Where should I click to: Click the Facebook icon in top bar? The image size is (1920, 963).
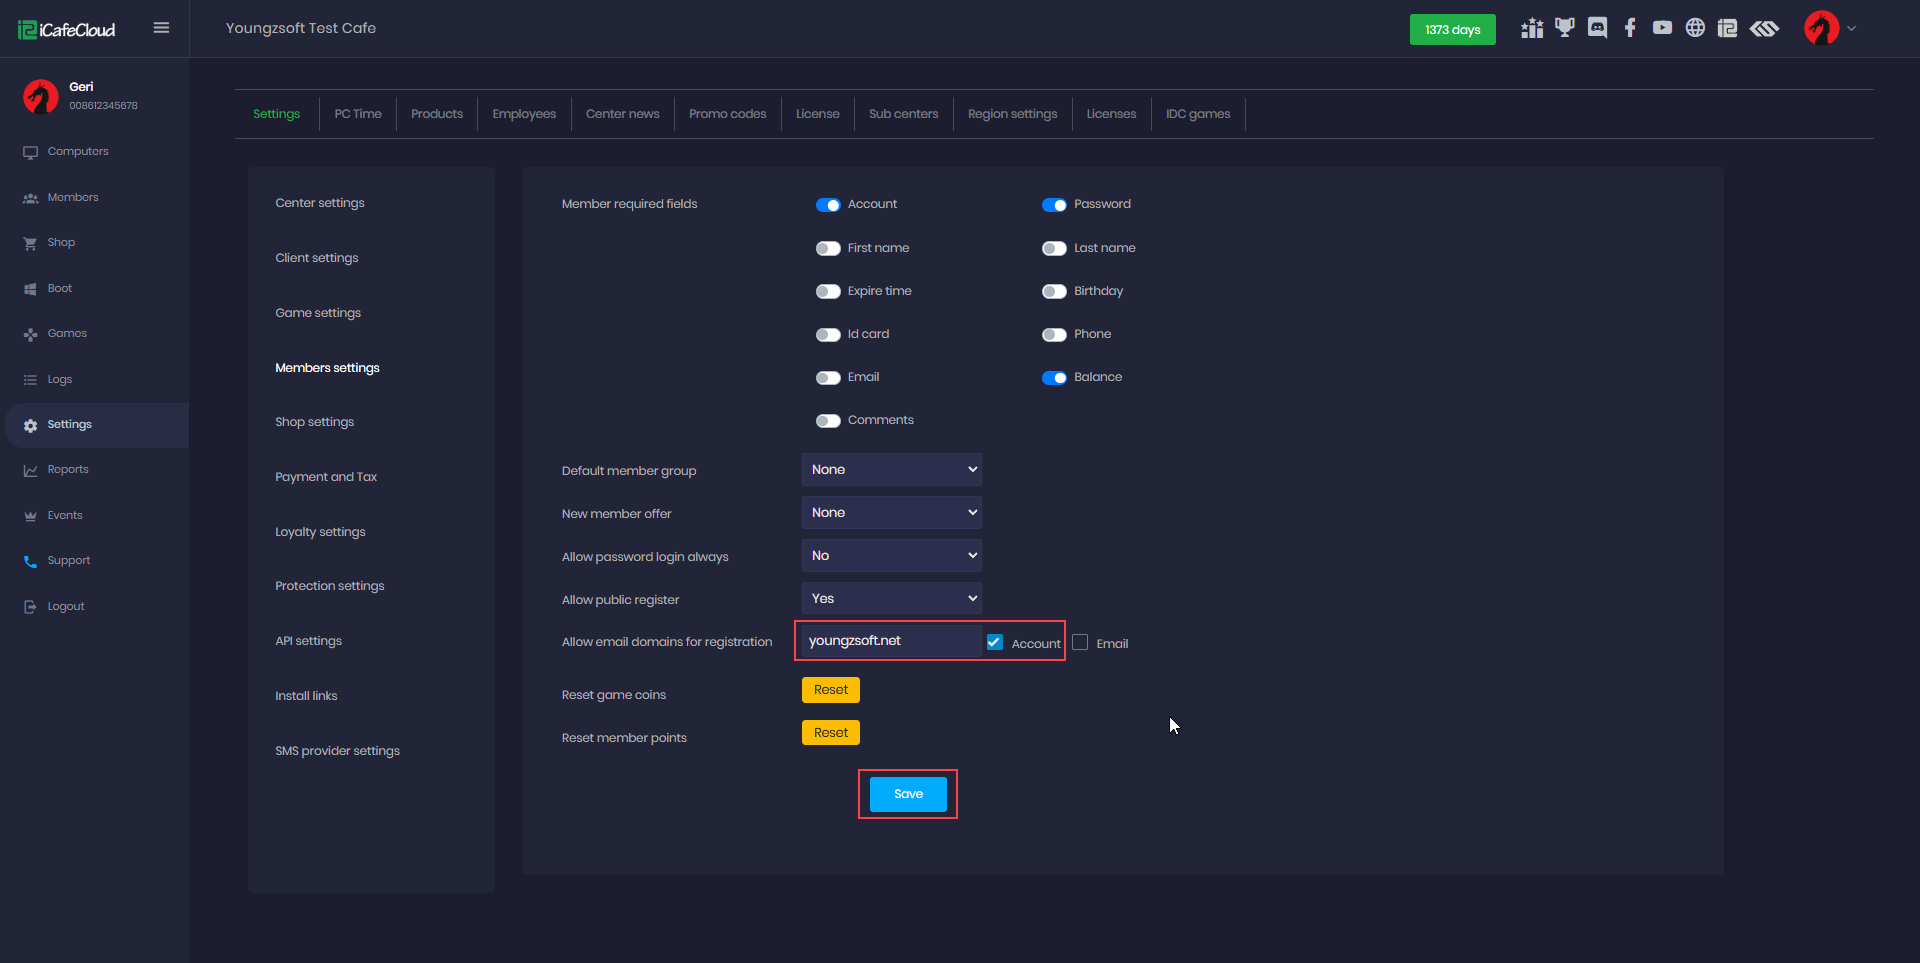pos(1630,28)
